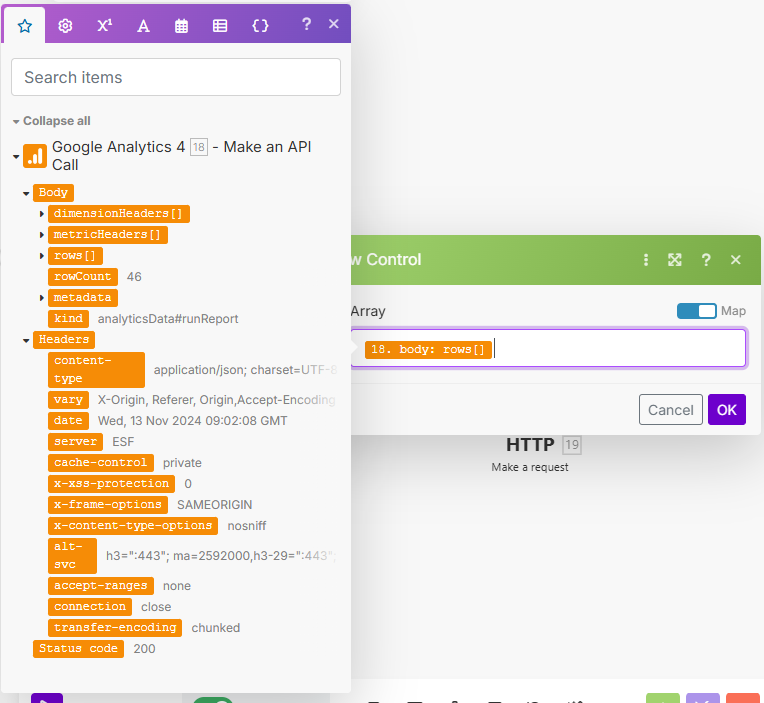Confirm with the OK button
The image size is (764, 703).
[x=726, y=410]
